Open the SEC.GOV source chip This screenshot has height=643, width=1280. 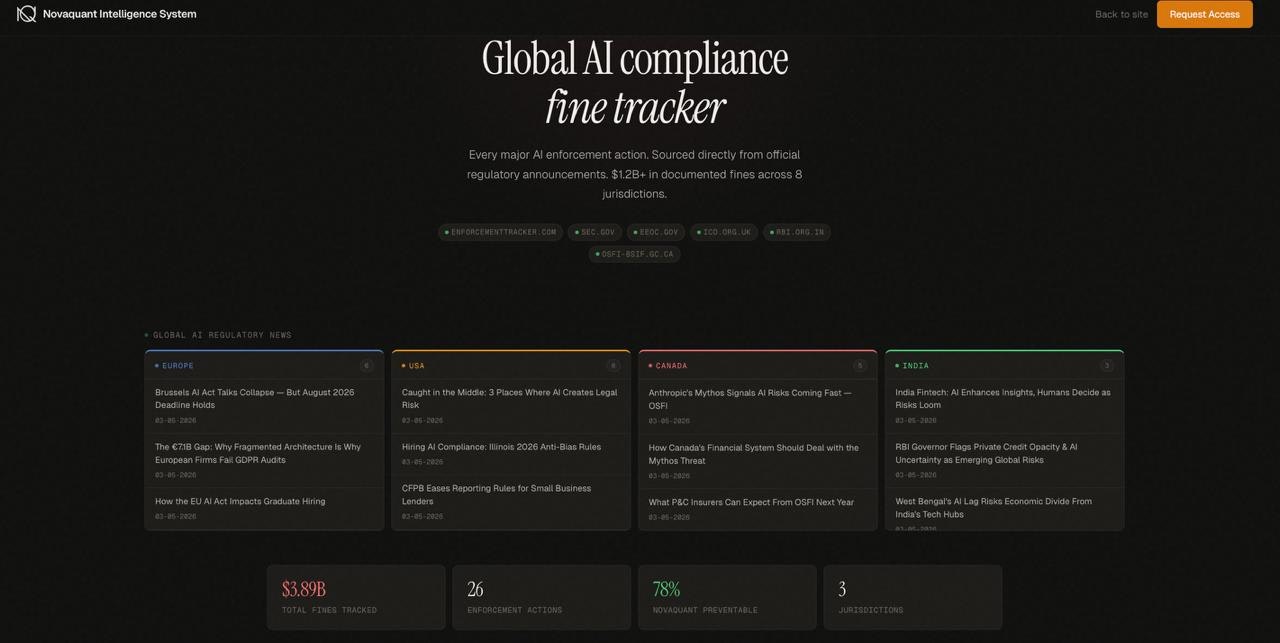(595, 232)
